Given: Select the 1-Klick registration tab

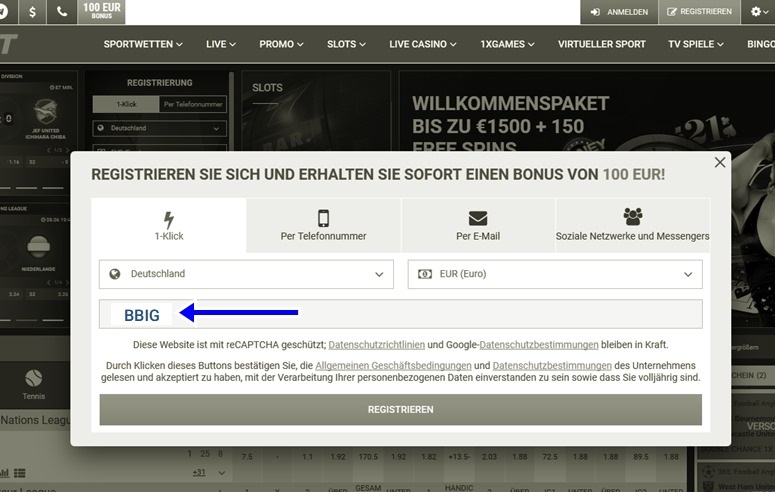Looking at the screenshot, I should coord(169,225).
